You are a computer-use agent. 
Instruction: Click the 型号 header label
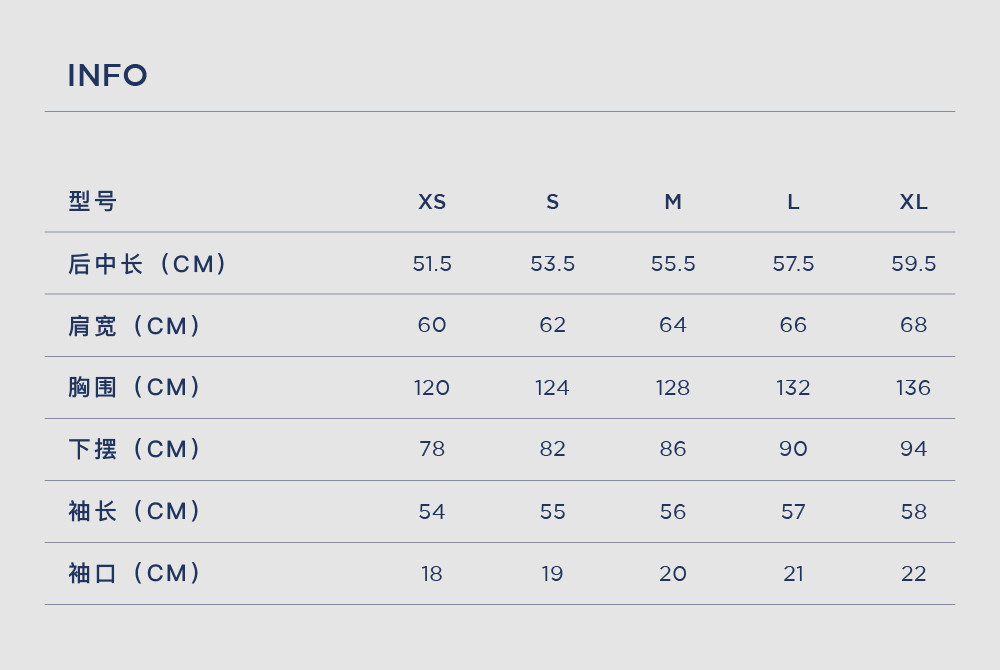point(92,201)
